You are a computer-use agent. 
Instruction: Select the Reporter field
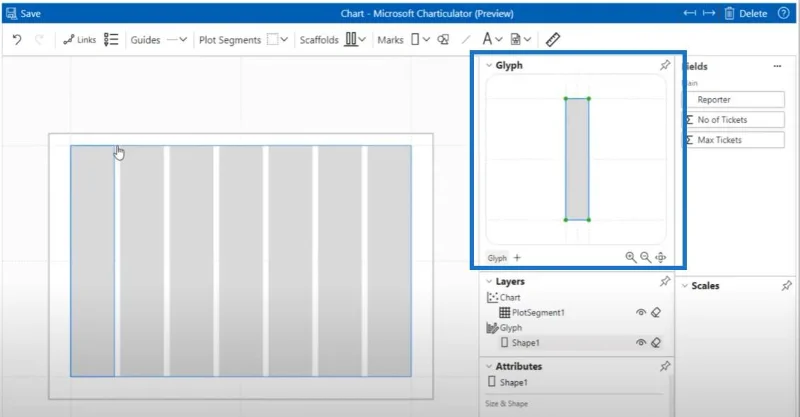click(734, 100)
